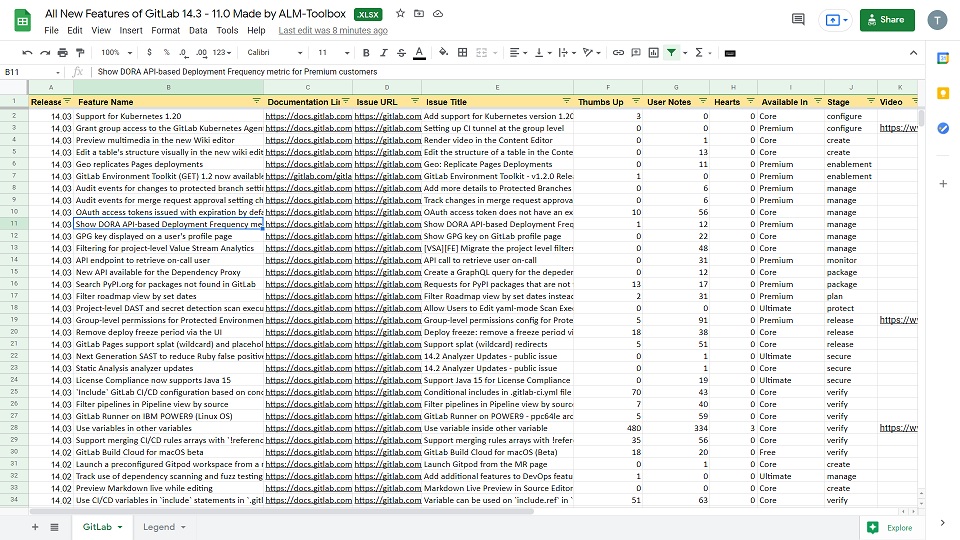Check the cloud document status icon

[438, 13]
